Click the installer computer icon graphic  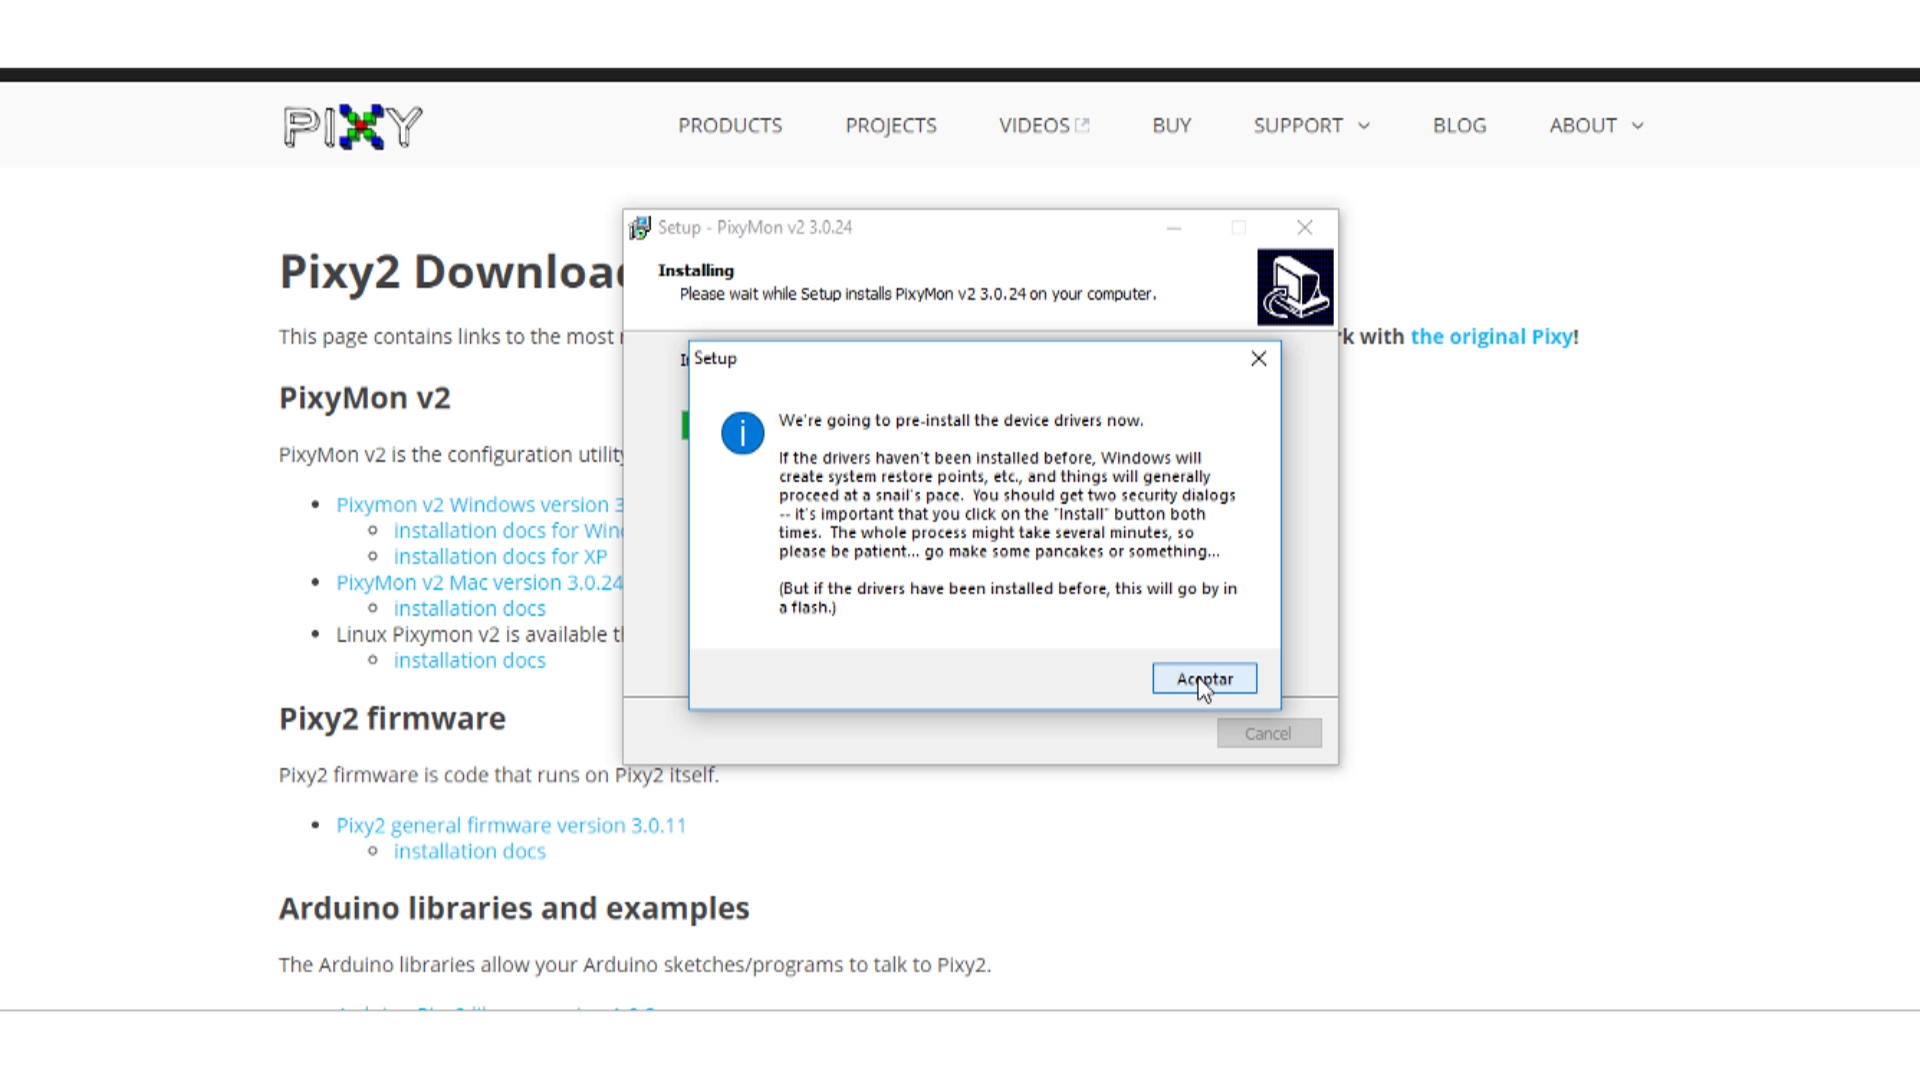(x=1295, y=287)
